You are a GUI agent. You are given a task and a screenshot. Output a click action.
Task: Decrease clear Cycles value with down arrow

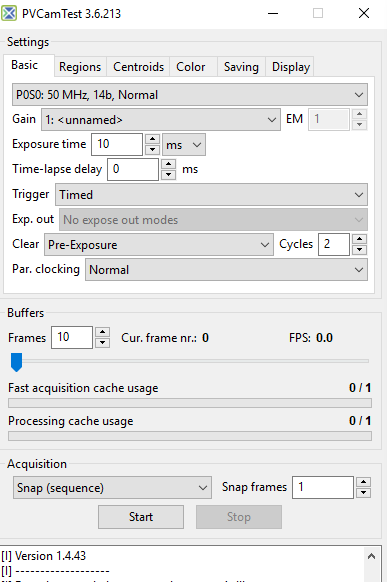point(359,249)
